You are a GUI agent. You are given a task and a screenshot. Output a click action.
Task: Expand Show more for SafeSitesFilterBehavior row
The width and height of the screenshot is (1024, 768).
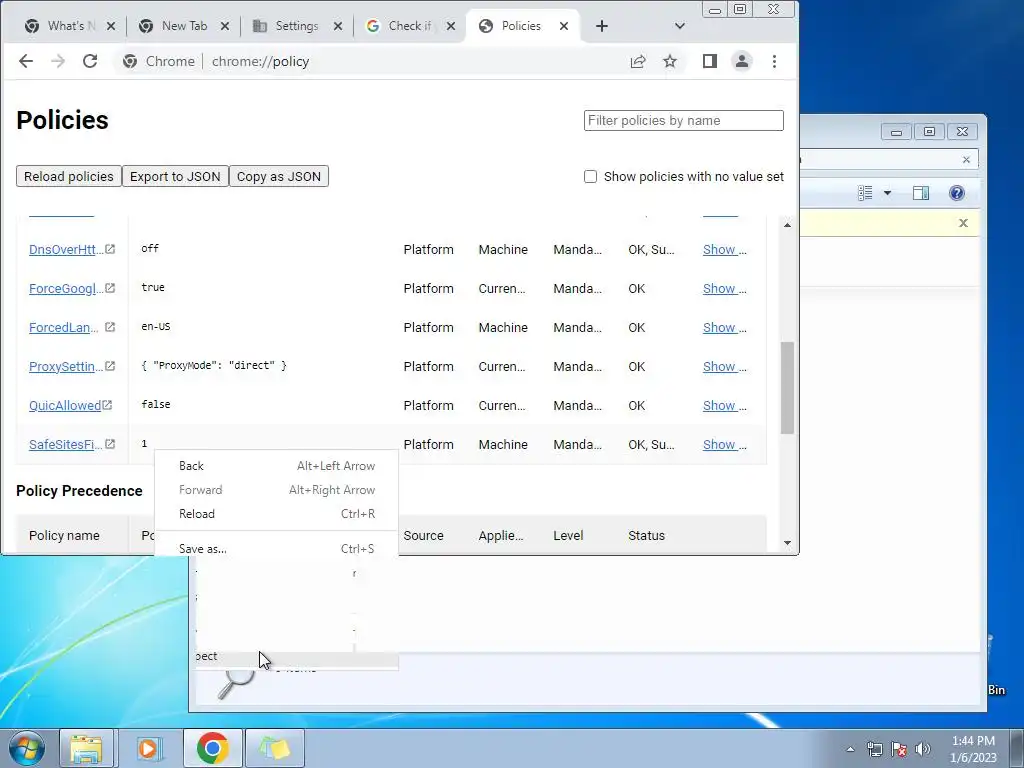click(x=724, y=445)
